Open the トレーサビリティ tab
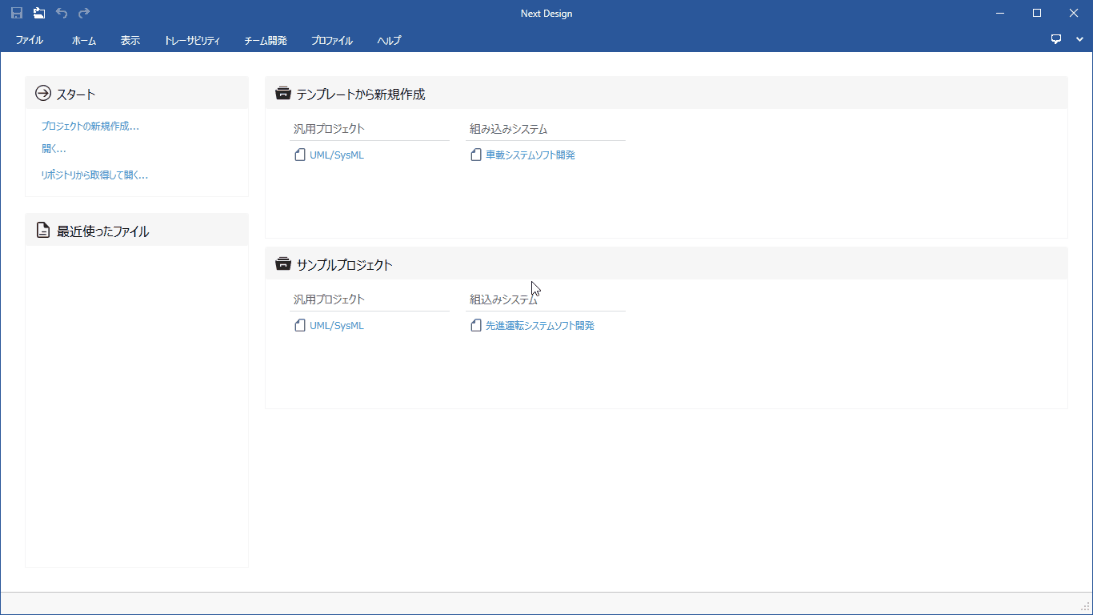Image resolution: width=1093 pixels, height=615 pixels. (192, 40)
